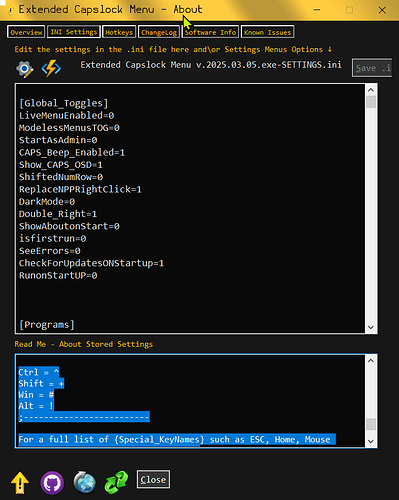
Task: Click the DarkMode=0 line
Action: tap(47, 202)
